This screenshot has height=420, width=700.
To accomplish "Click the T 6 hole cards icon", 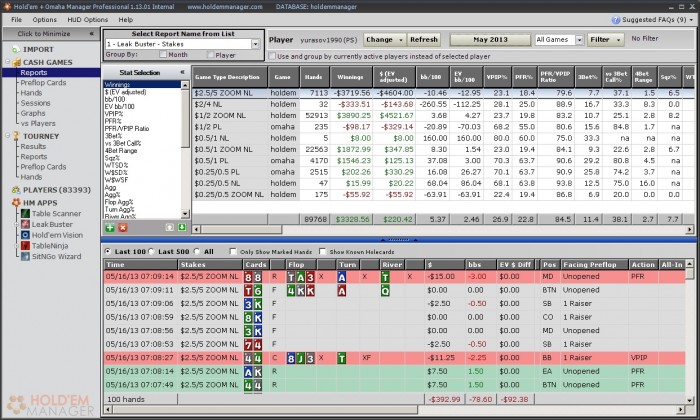I will [x=253, y=291].
